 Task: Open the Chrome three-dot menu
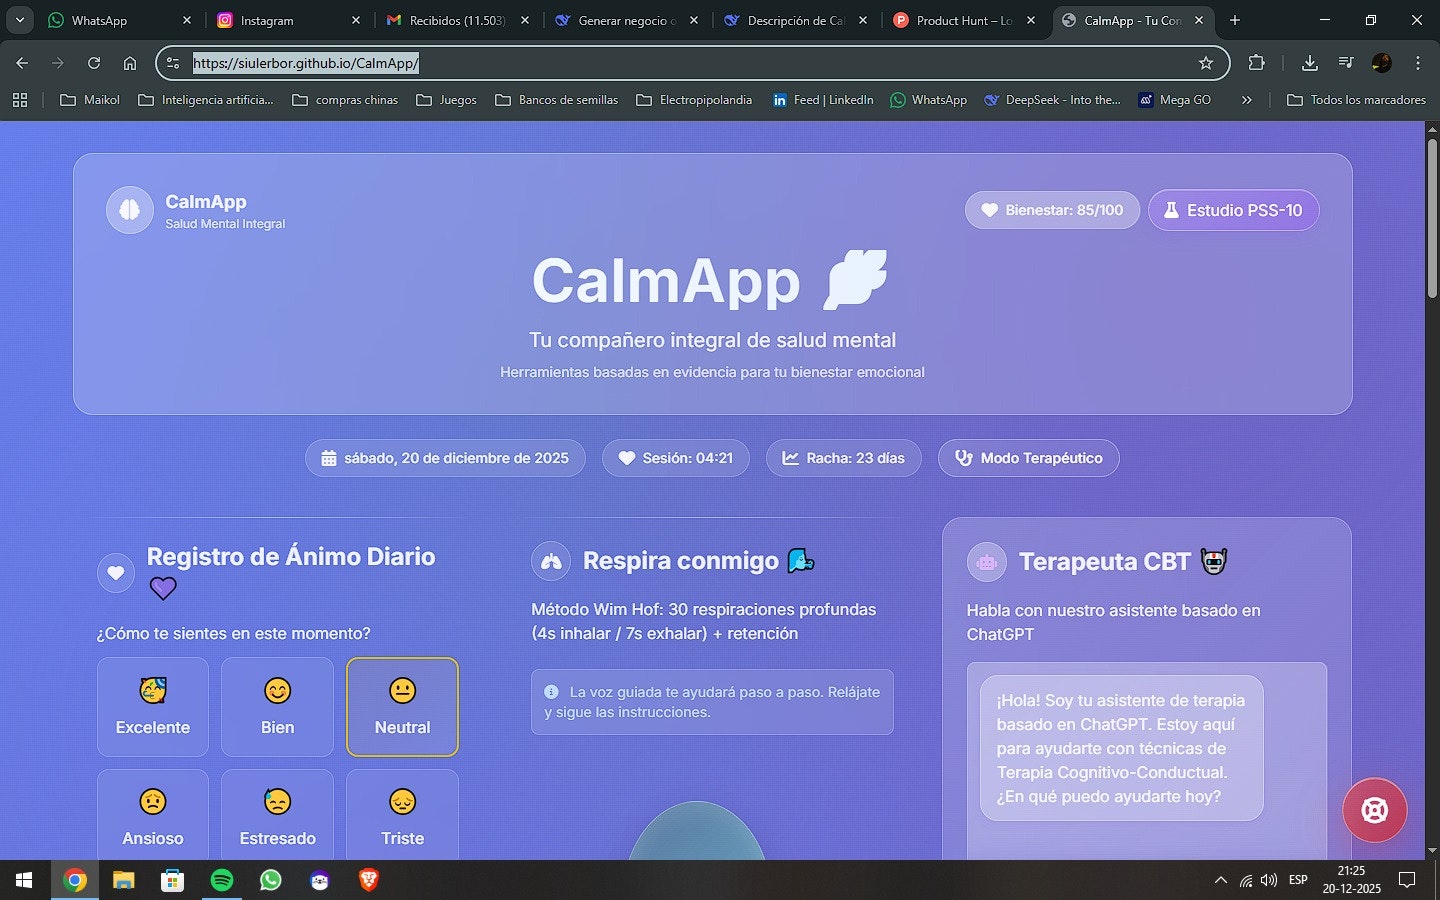click(x=1419, y=62)
